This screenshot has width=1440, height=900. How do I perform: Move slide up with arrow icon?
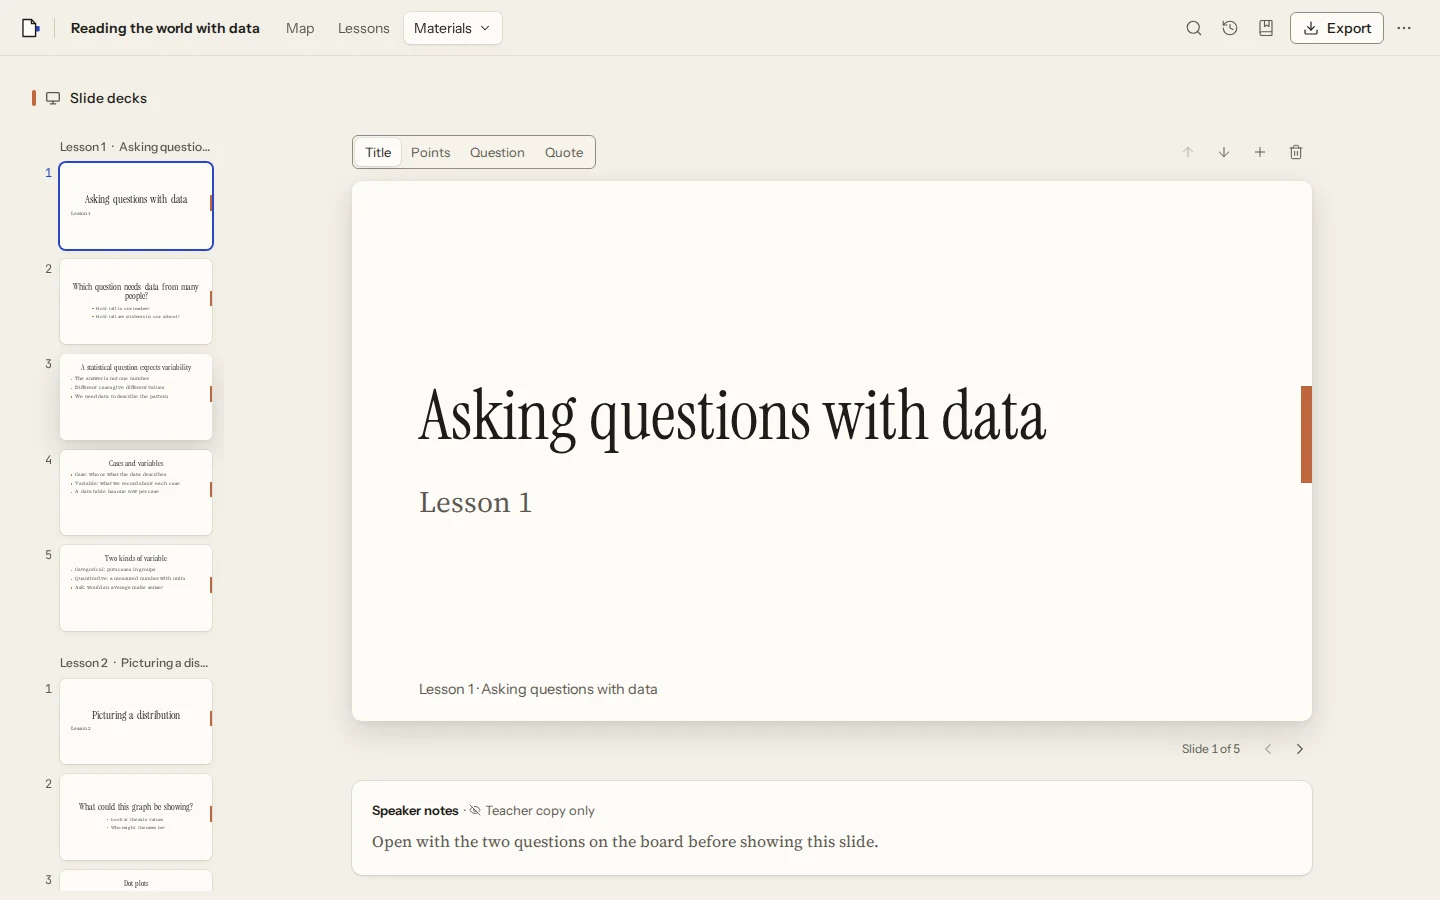tap(1188, 152)
